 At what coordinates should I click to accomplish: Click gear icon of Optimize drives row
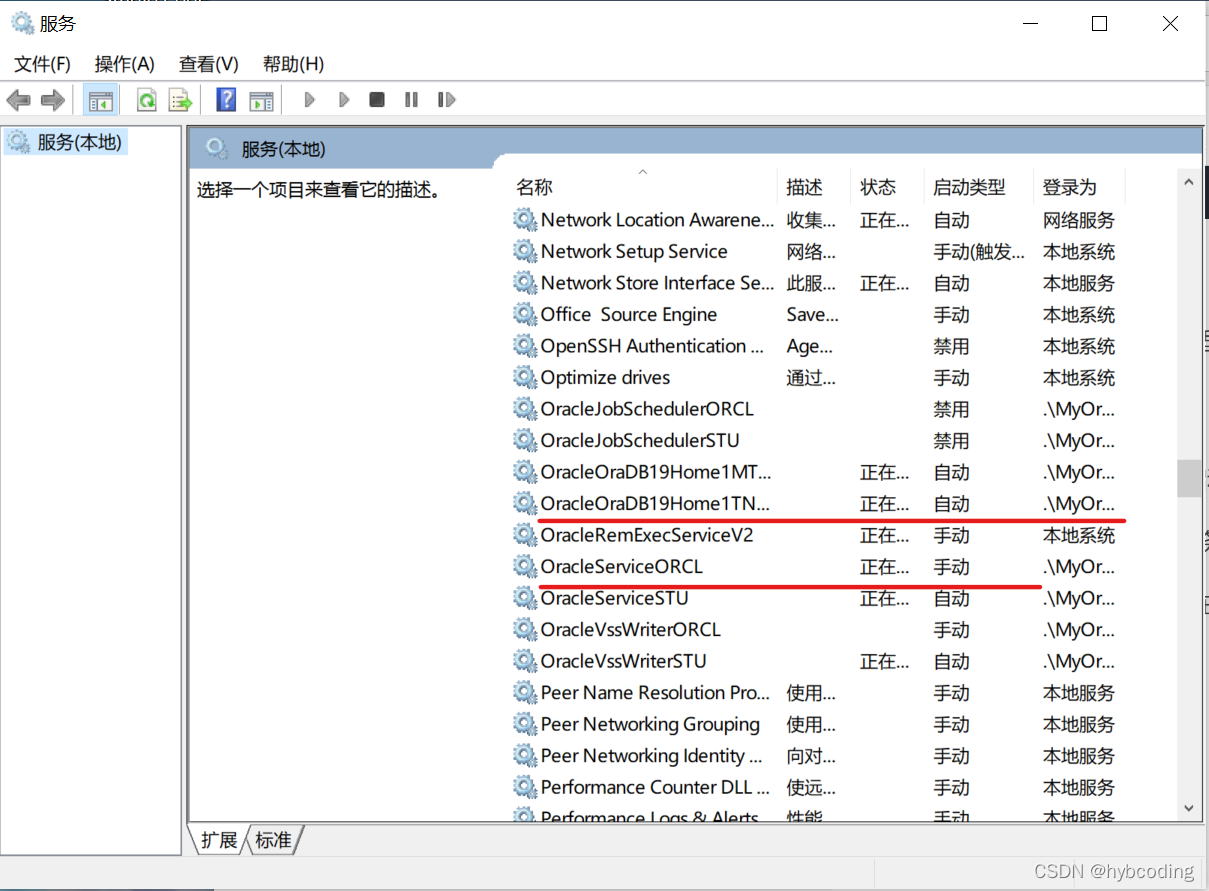pos(525,377)
